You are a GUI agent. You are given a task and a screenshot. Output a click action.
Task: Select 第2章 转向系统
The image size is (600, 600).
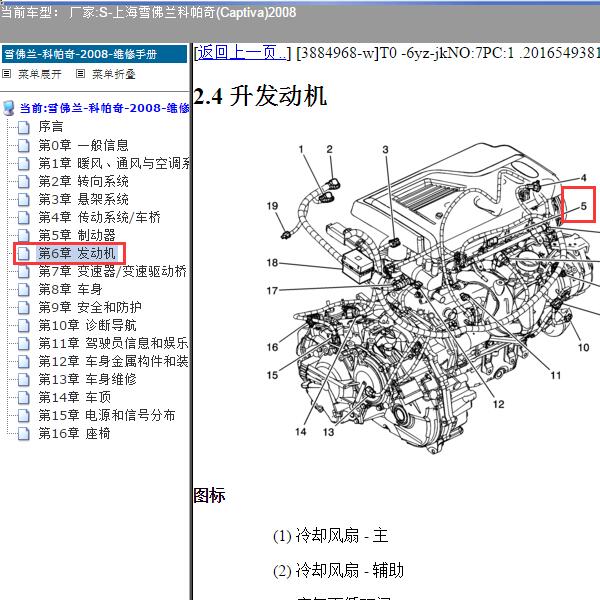pyautogui.click(x=83, y=181)
